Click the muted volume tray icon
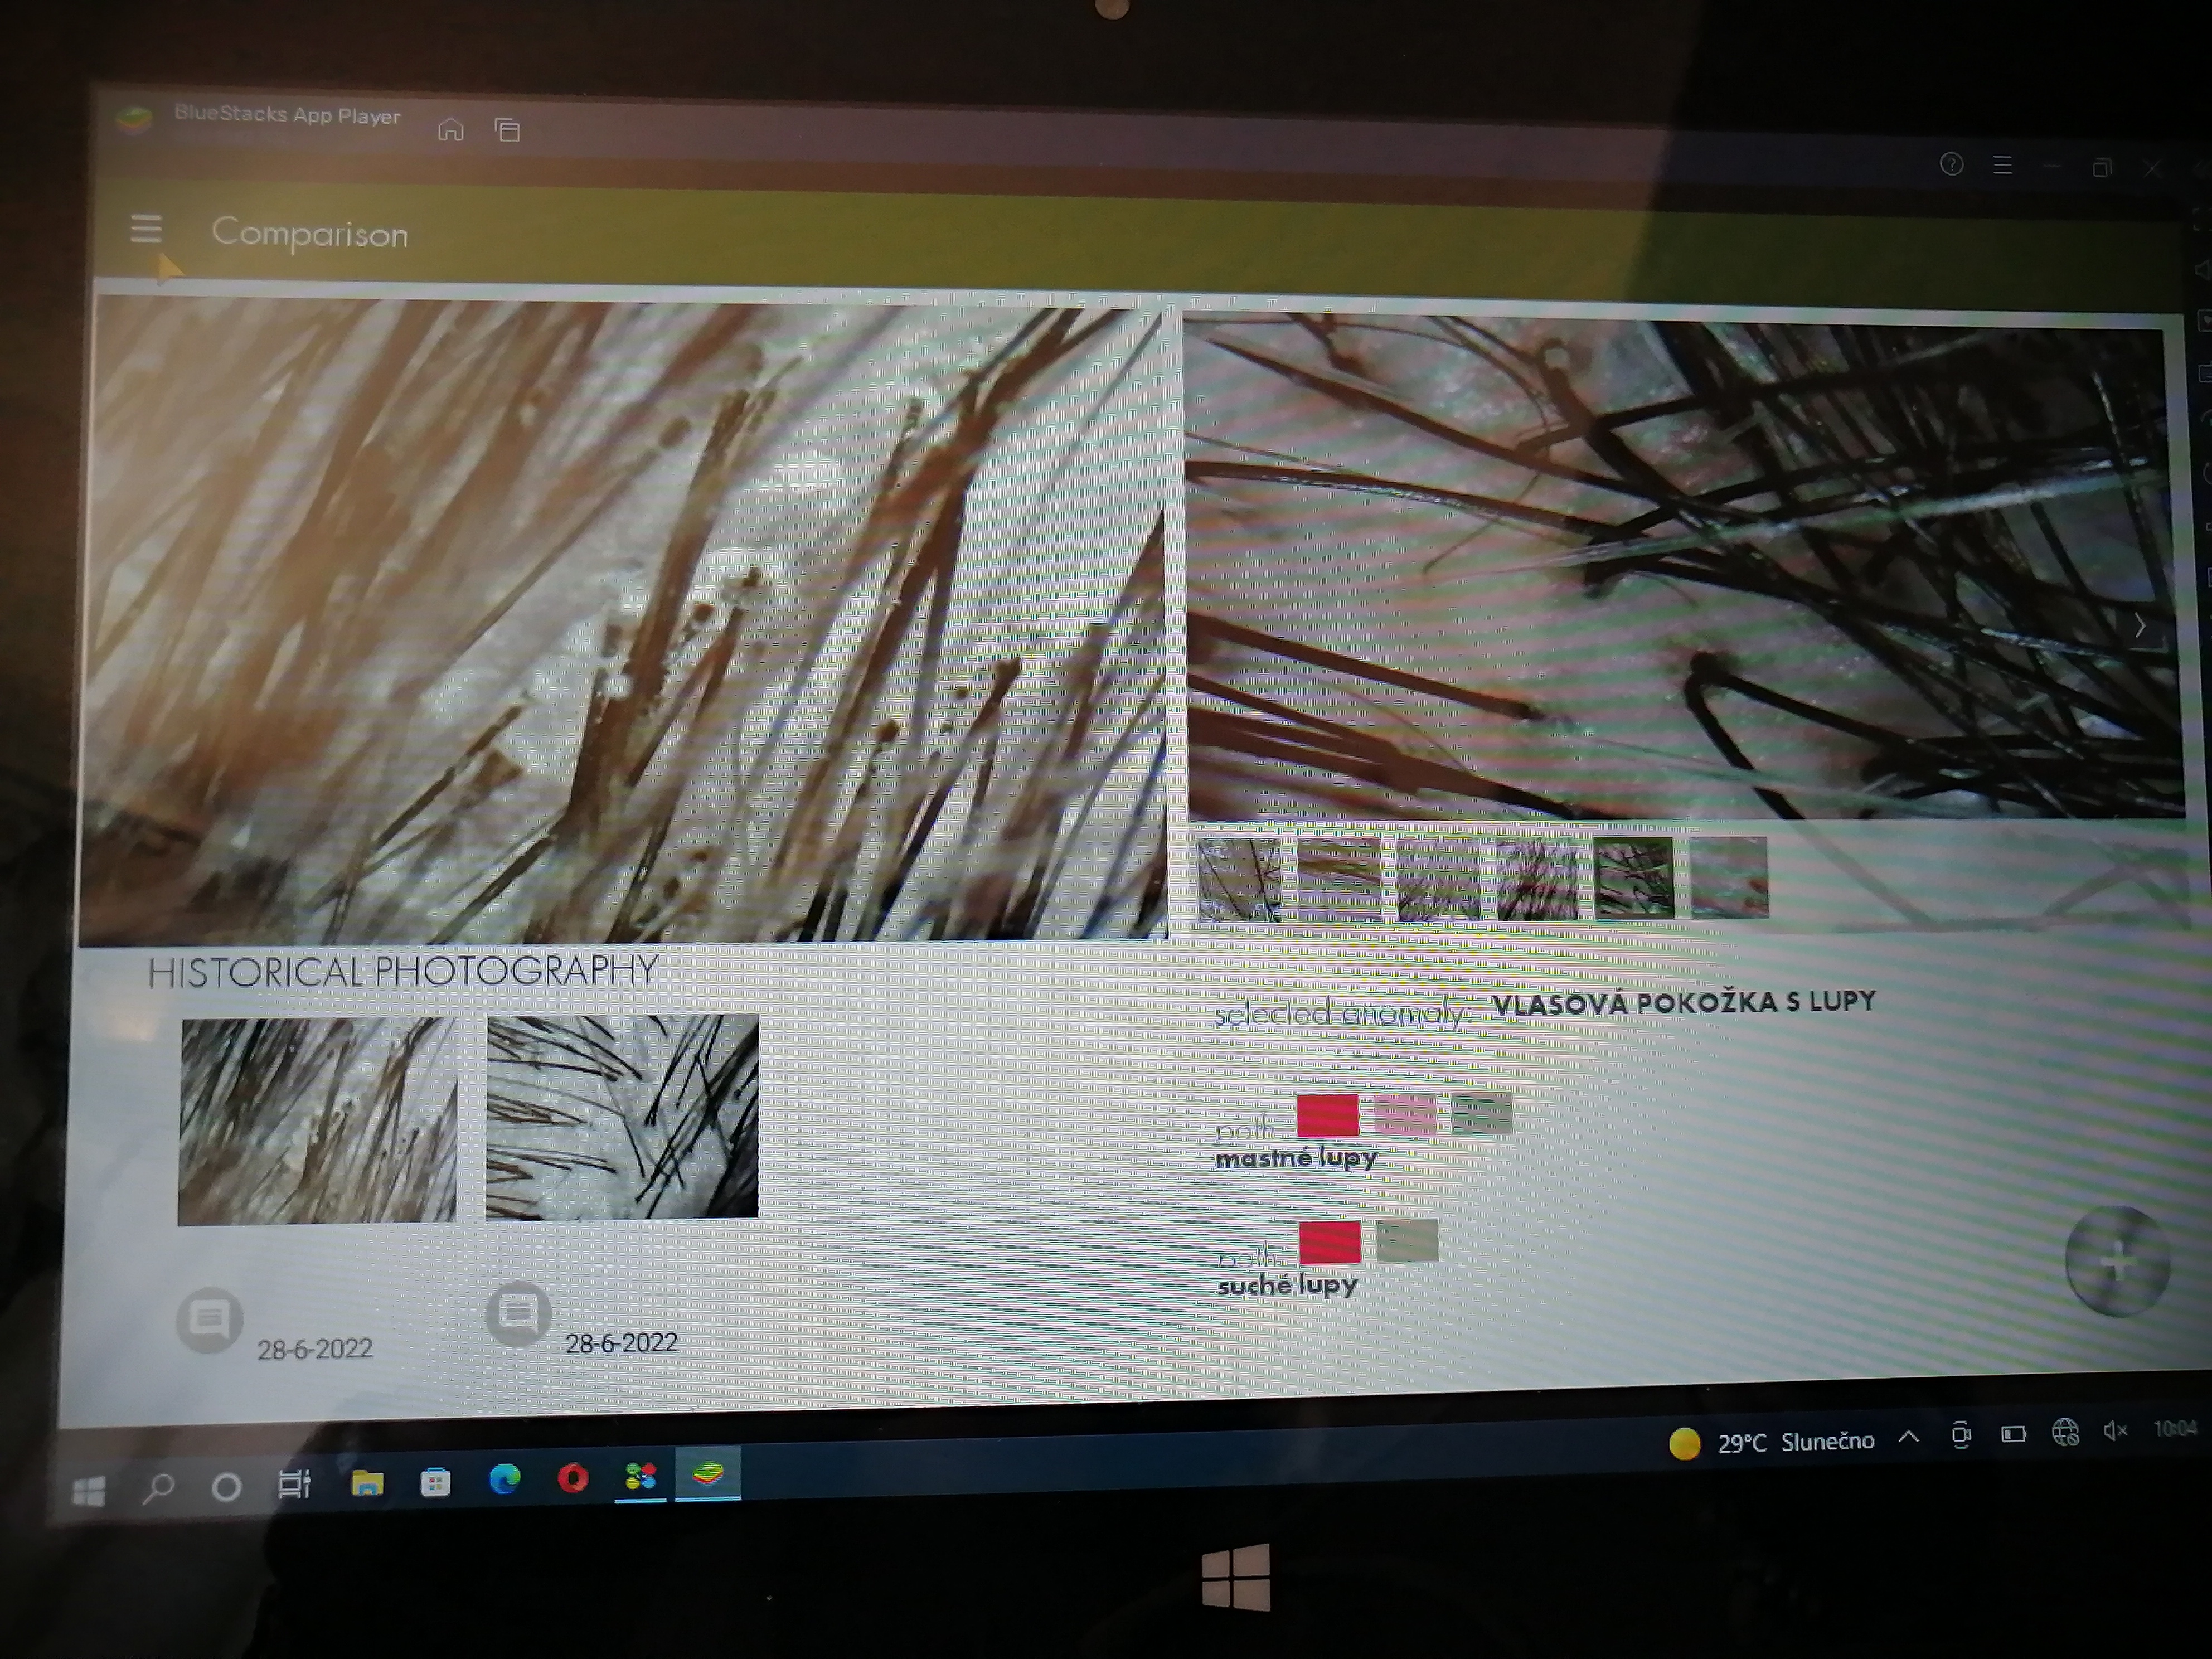Screen dimensions: 2212x1659 click(x=2114, y=1431)
